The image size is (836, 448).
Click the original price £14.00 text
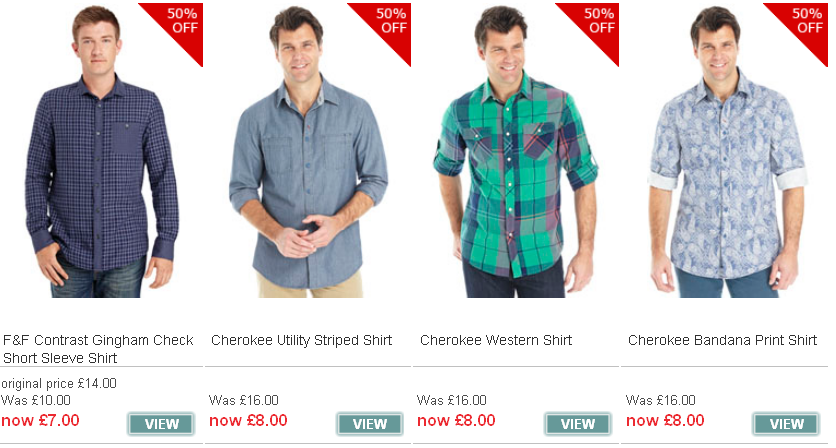click(x=59, y=383)
